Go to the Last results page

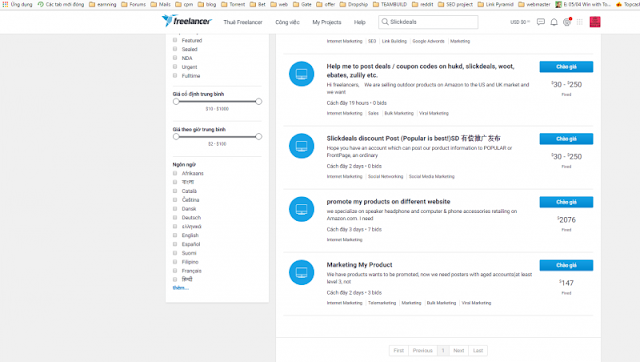tap(478, 351)
